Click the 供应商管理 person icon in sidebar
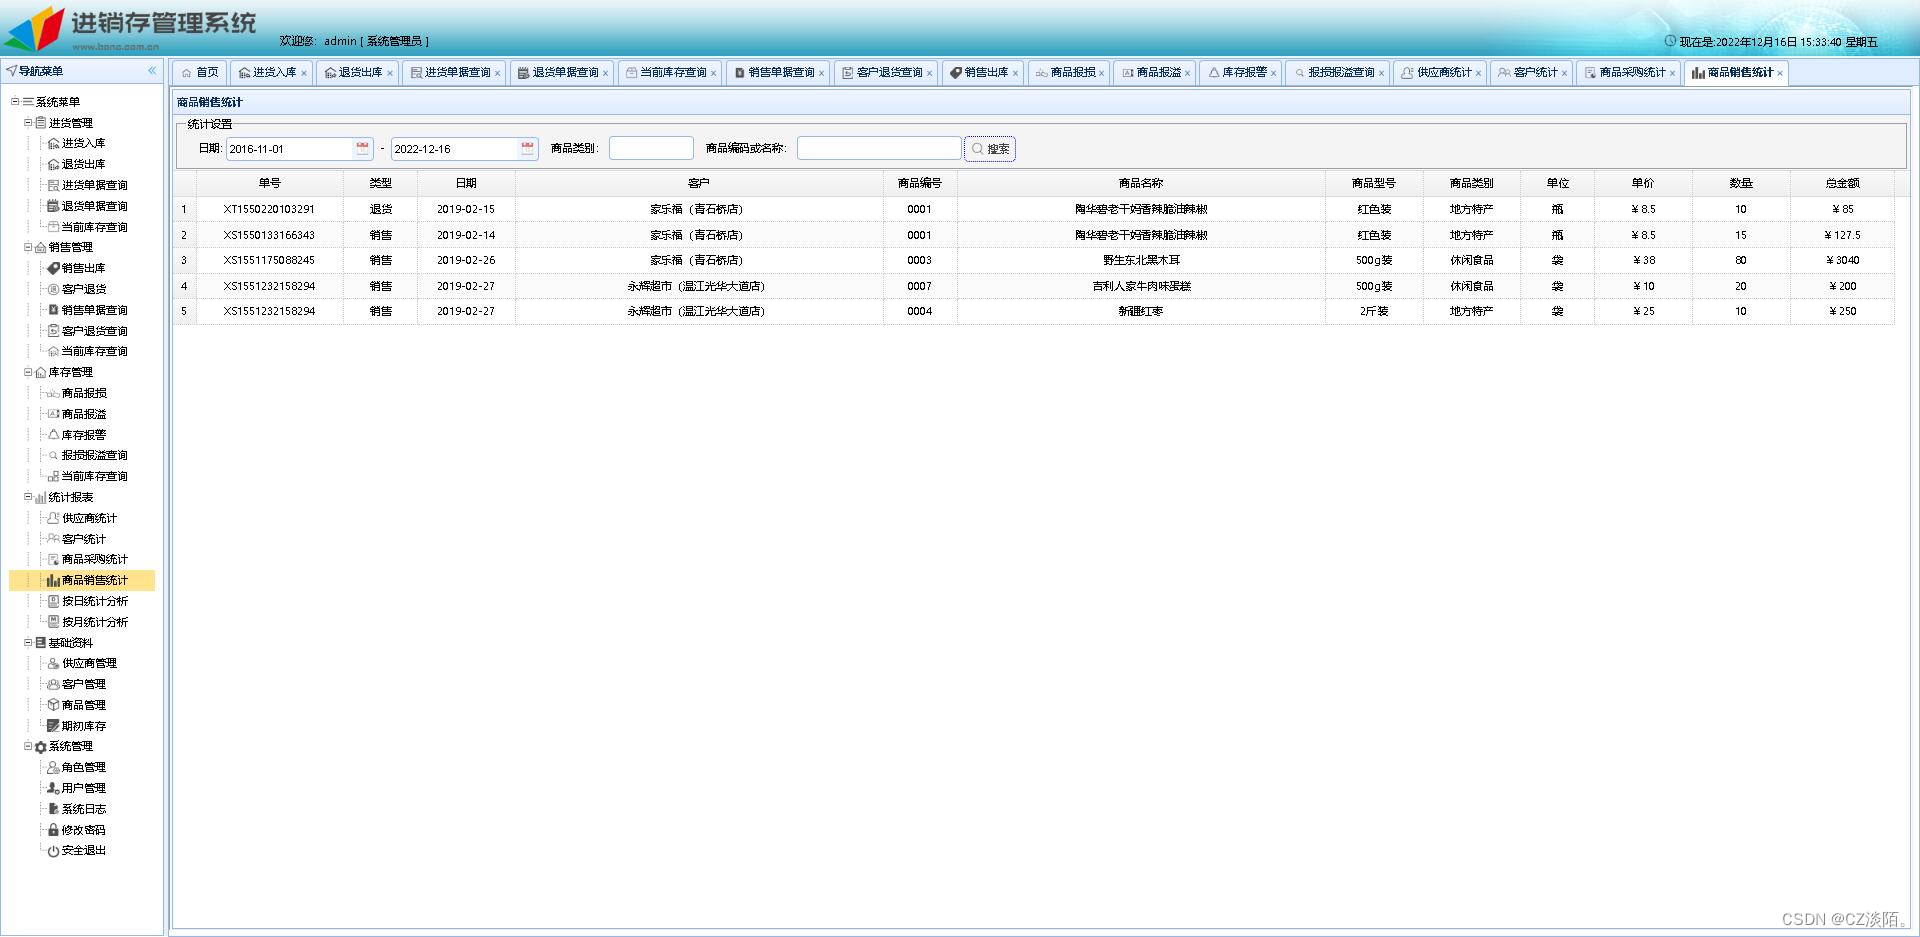1920x937 pixels. coord(53,663)
